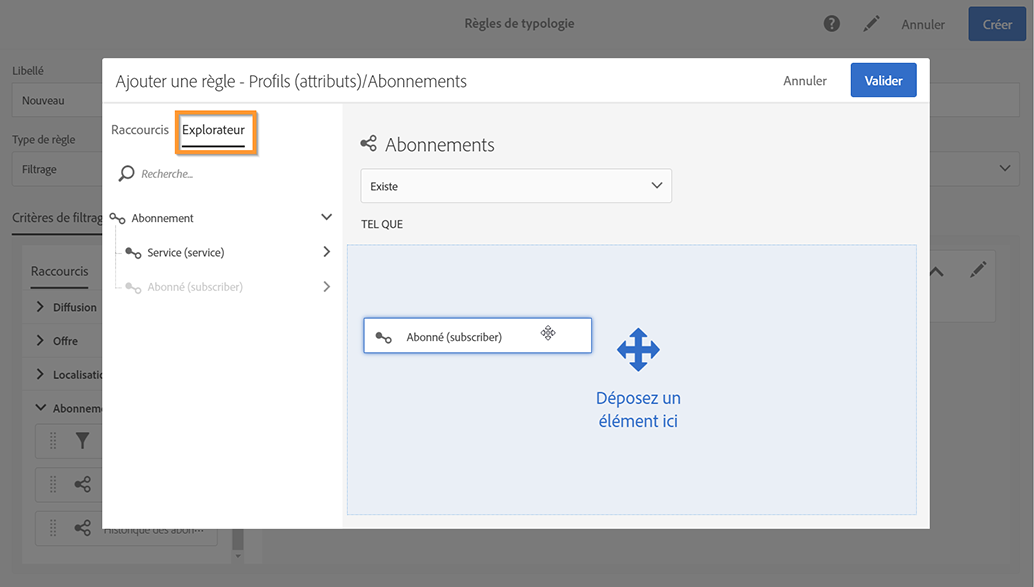Expand the Service (service) chevron
This screenshot has width=1034, height=587.
tap(326, 252)
